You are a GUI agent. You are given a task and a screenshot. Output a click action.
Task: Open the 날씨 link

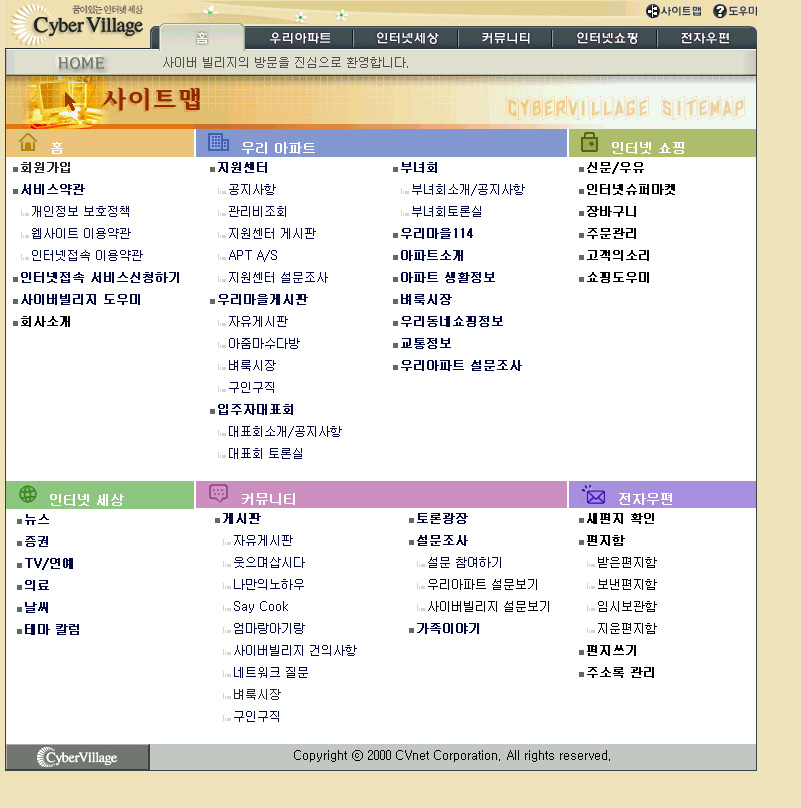[x=37, y=608]
